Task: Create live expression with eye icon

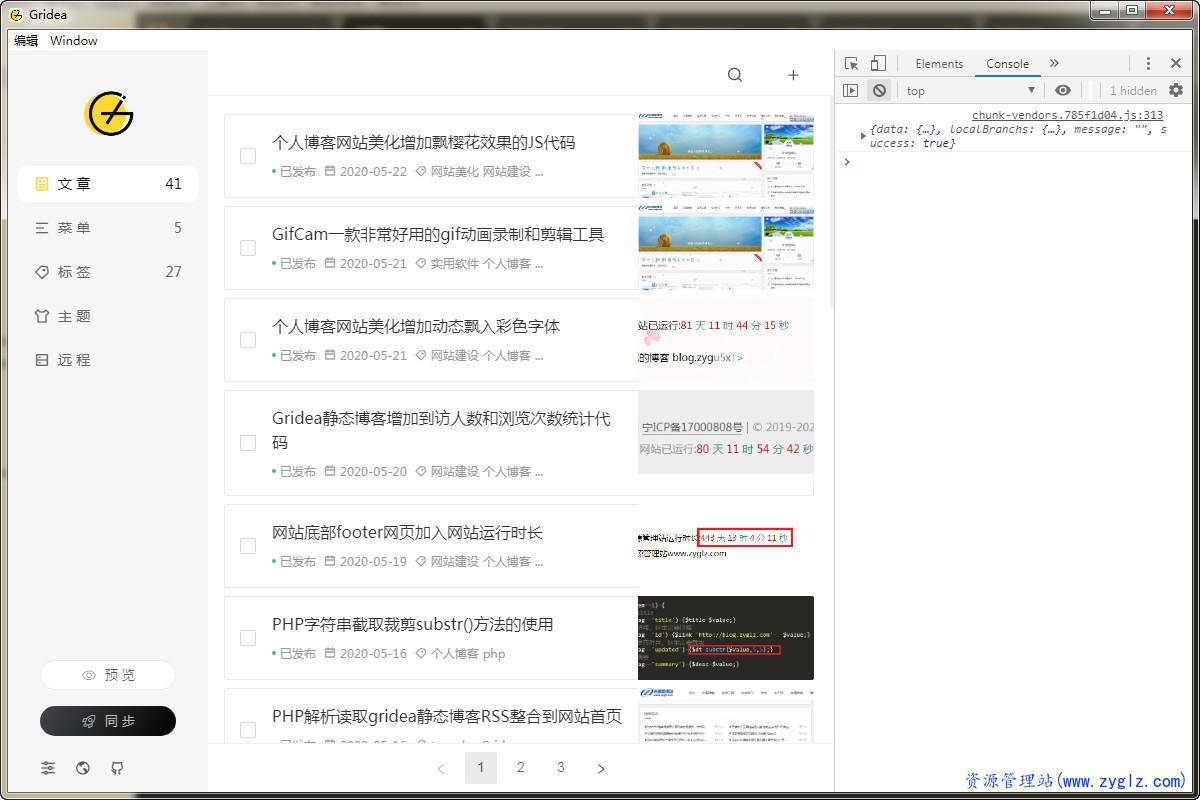Action: (1063, 90)
